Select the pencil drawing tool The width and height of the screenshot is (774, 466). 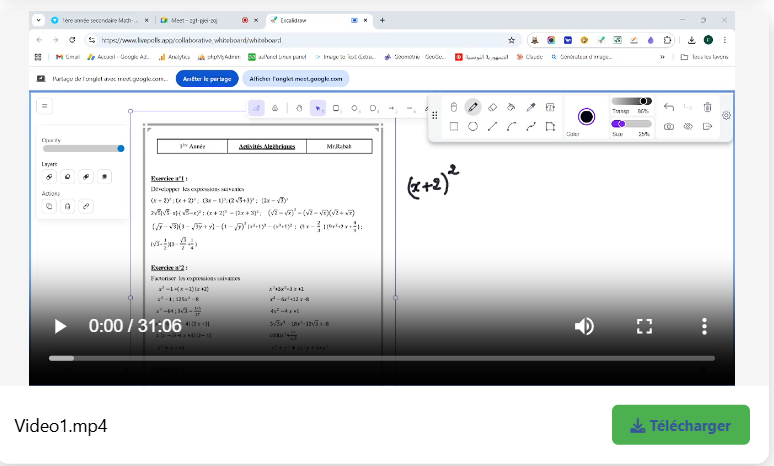pyautogui.click(x=473, y=107)
